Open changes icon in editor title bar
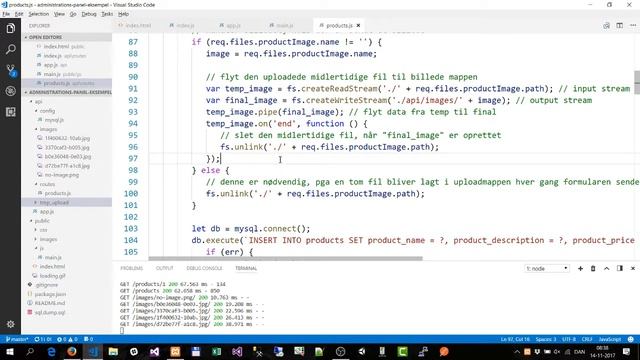 click(607, 25)
